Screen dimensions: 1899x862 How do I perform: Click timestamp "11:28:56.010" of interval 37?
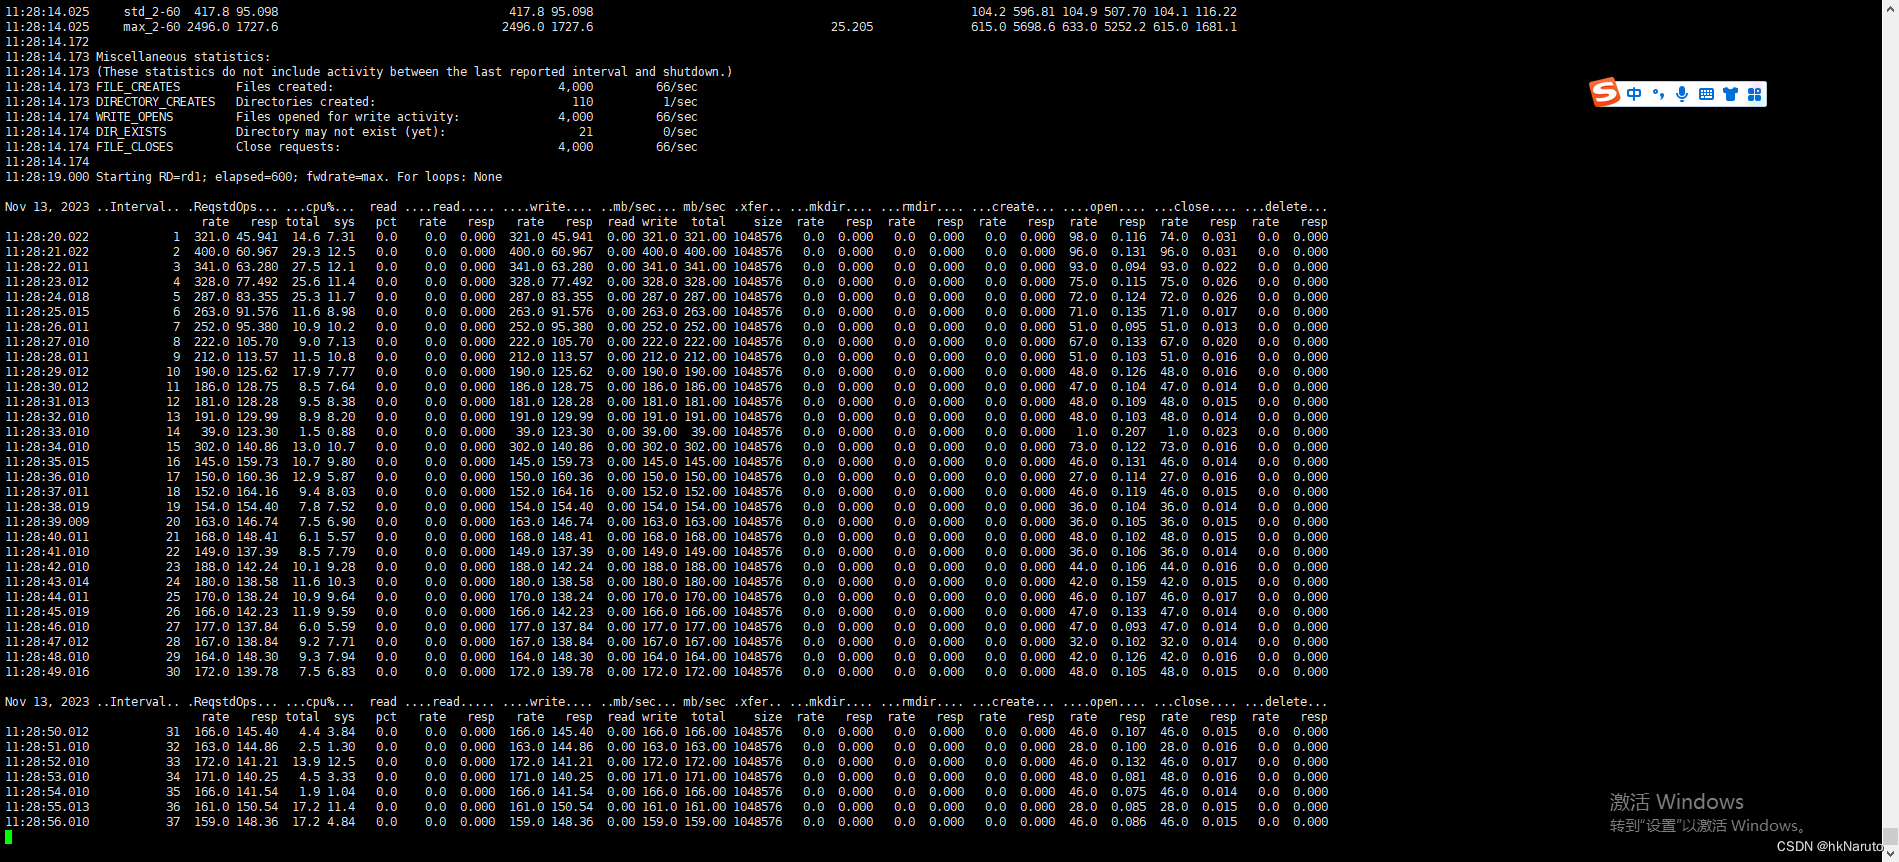(47, 822)
